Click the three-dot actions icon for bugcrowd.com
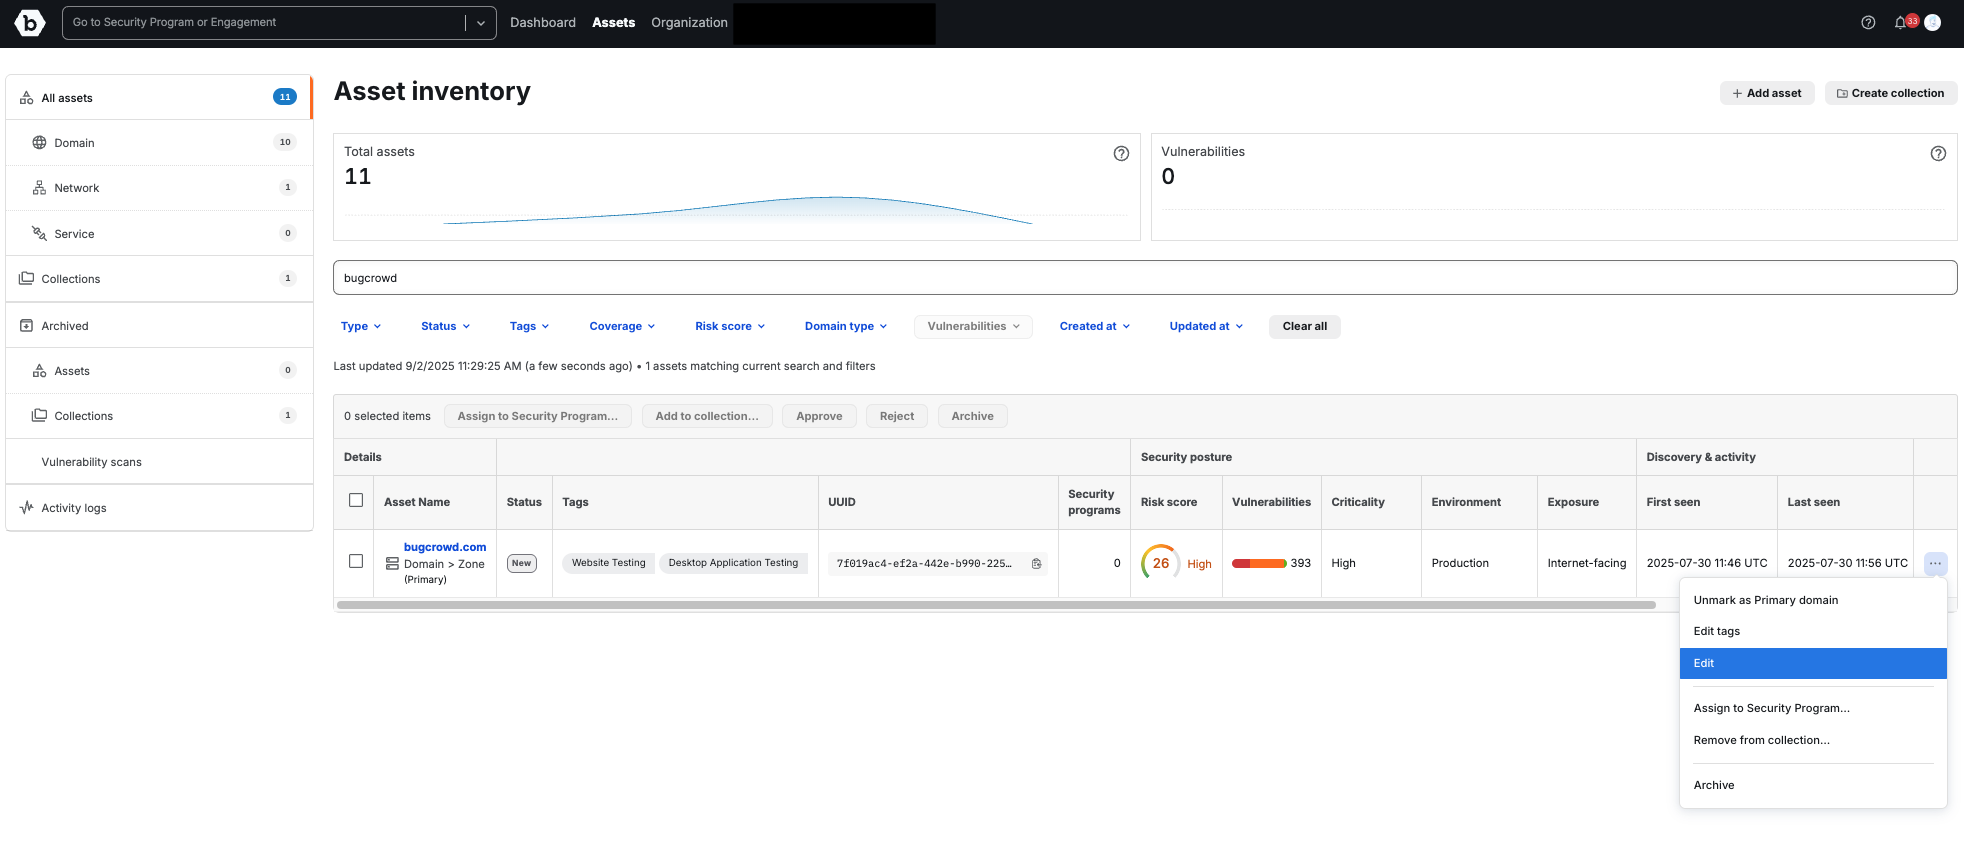Screen dimensions: 1964x851 pos(1935,564)
